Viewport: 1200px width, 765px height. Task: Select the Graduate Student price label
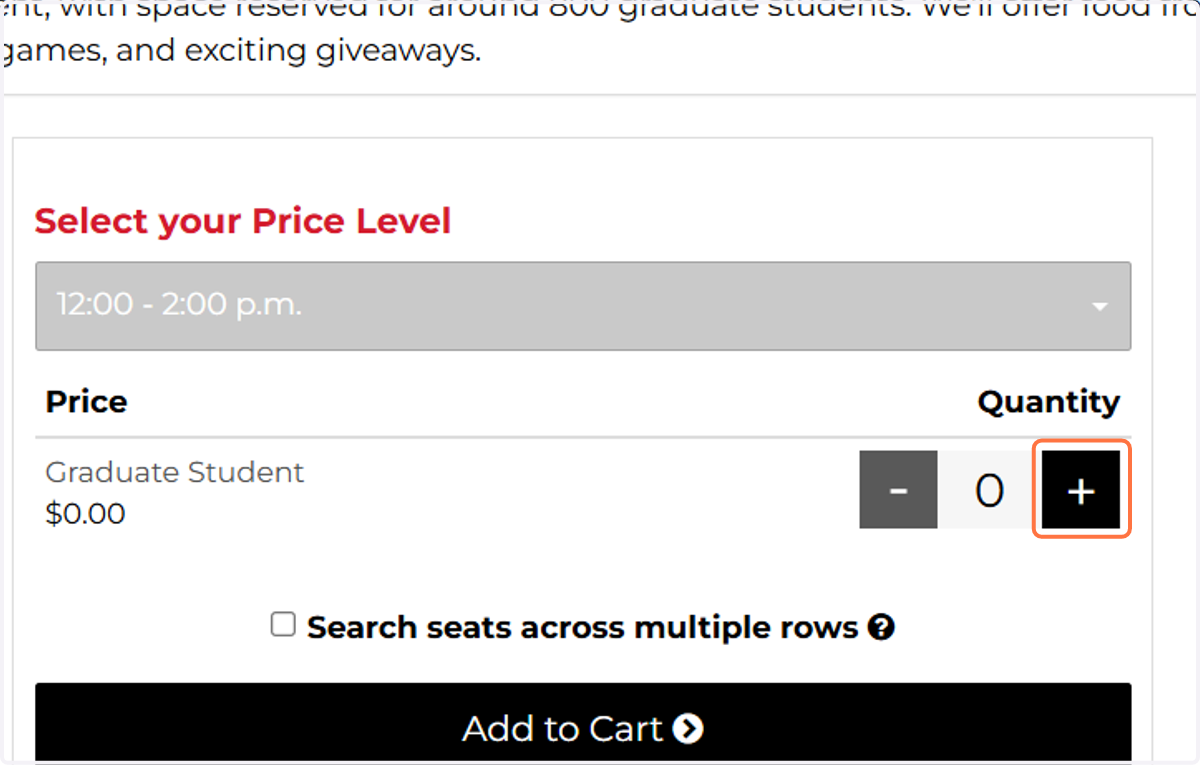tap(175, 472)
